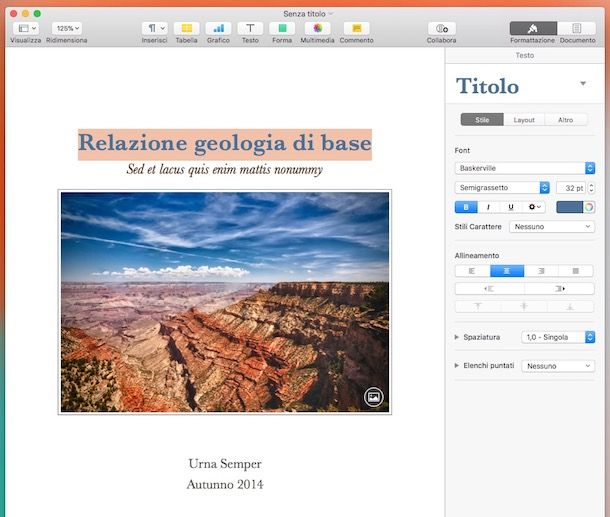Click the title 'Relazione geologia di base'
The height and width of the screenshot is (517, 610).
(225, 143)
